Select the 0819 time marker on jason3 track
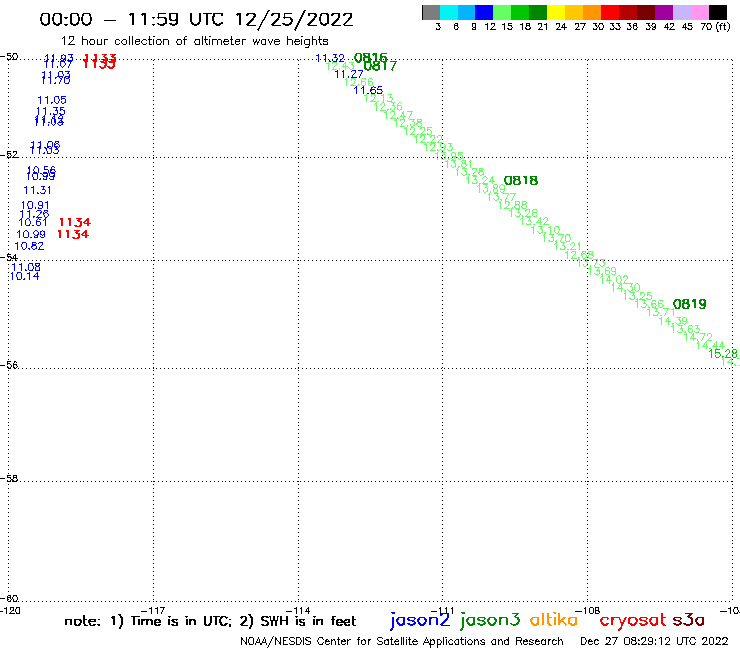 690,304
